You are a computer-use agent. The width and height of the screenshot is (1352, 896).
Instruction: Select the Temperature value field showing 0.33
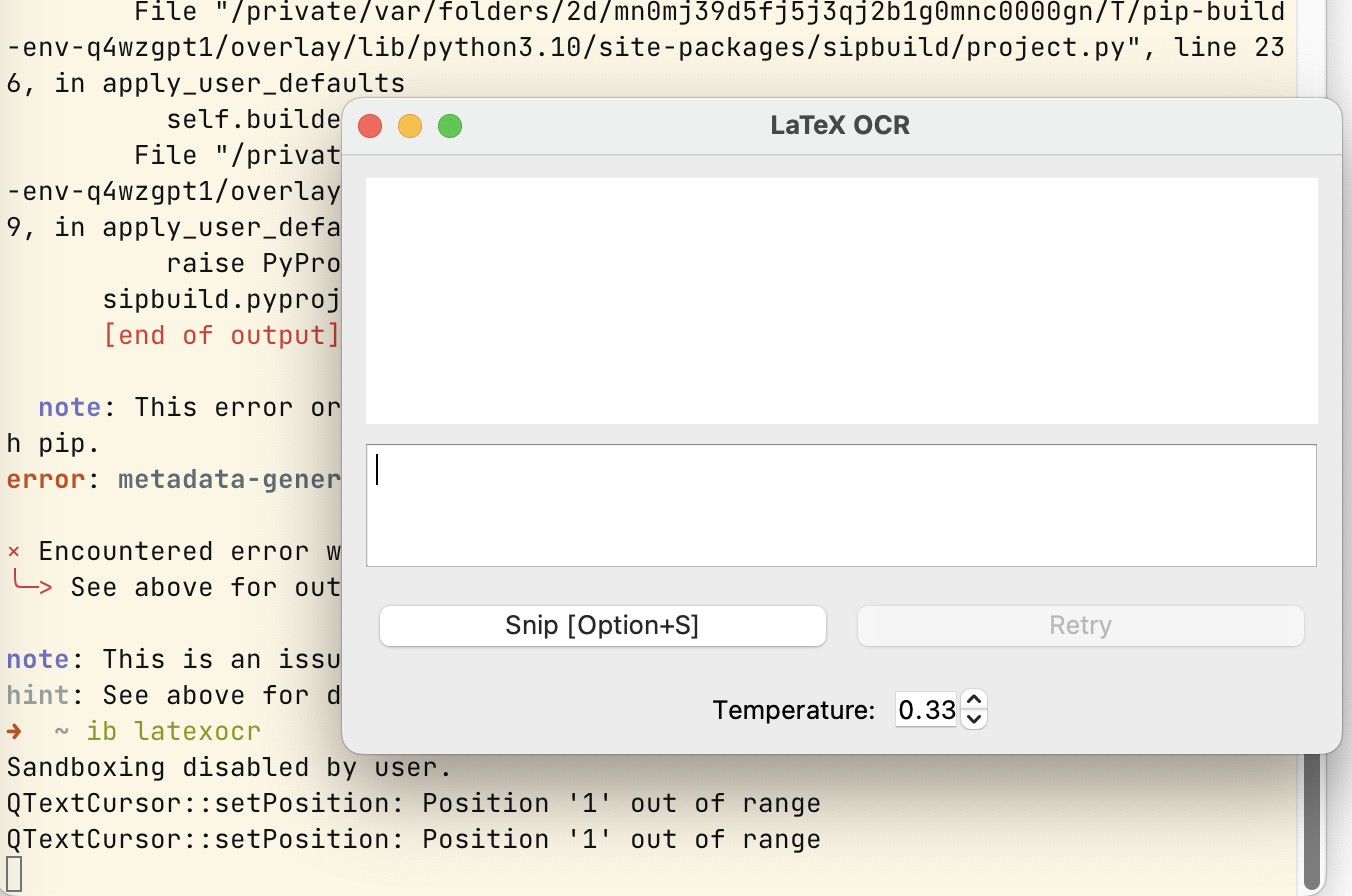(927, 710)
